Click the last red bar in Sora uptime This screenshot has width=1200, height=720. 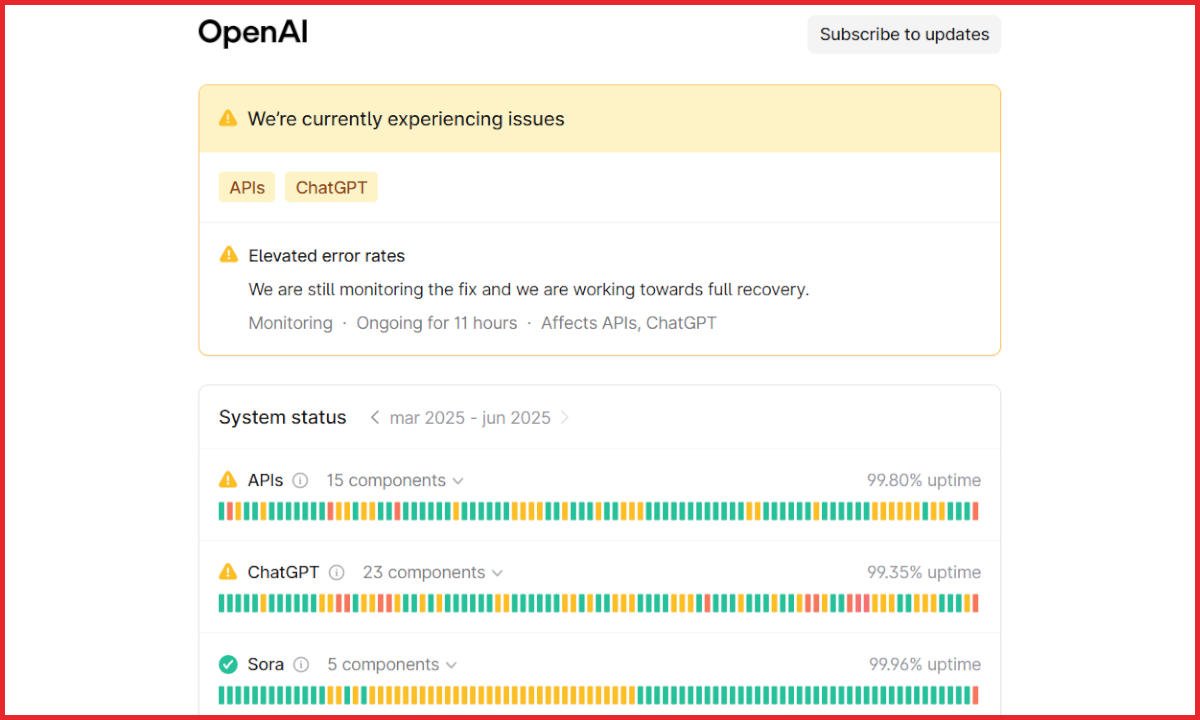coord(975,695)
